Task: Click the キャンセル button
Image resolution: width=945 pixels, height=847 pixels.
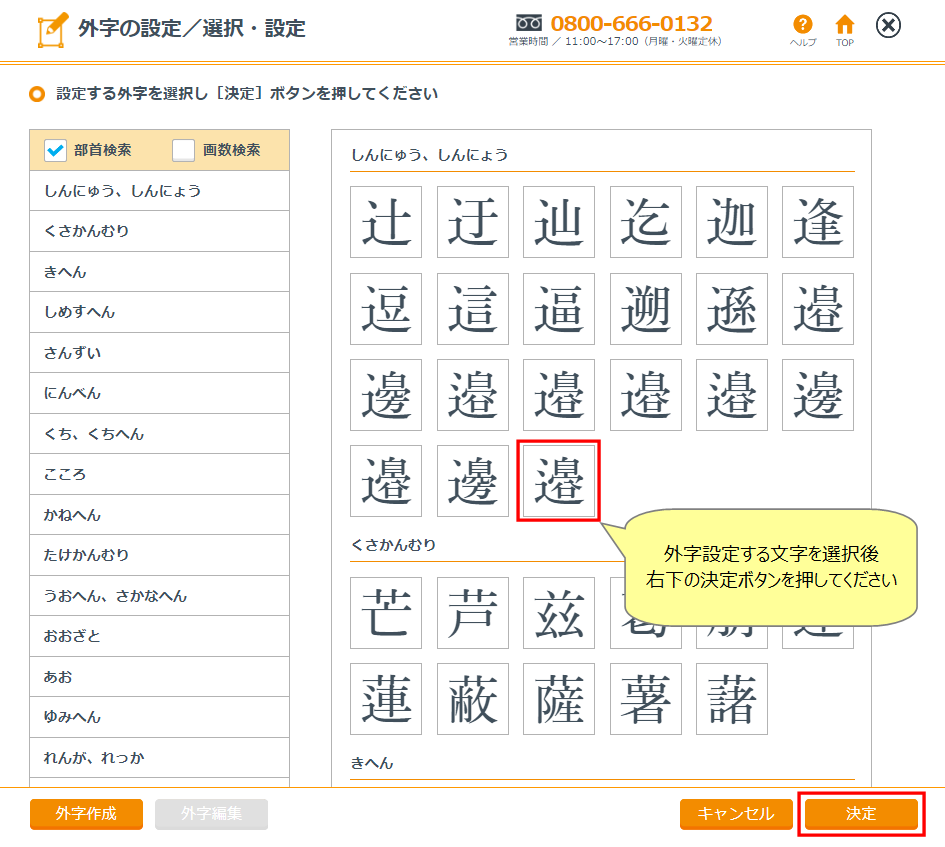Action: (736, 814)
